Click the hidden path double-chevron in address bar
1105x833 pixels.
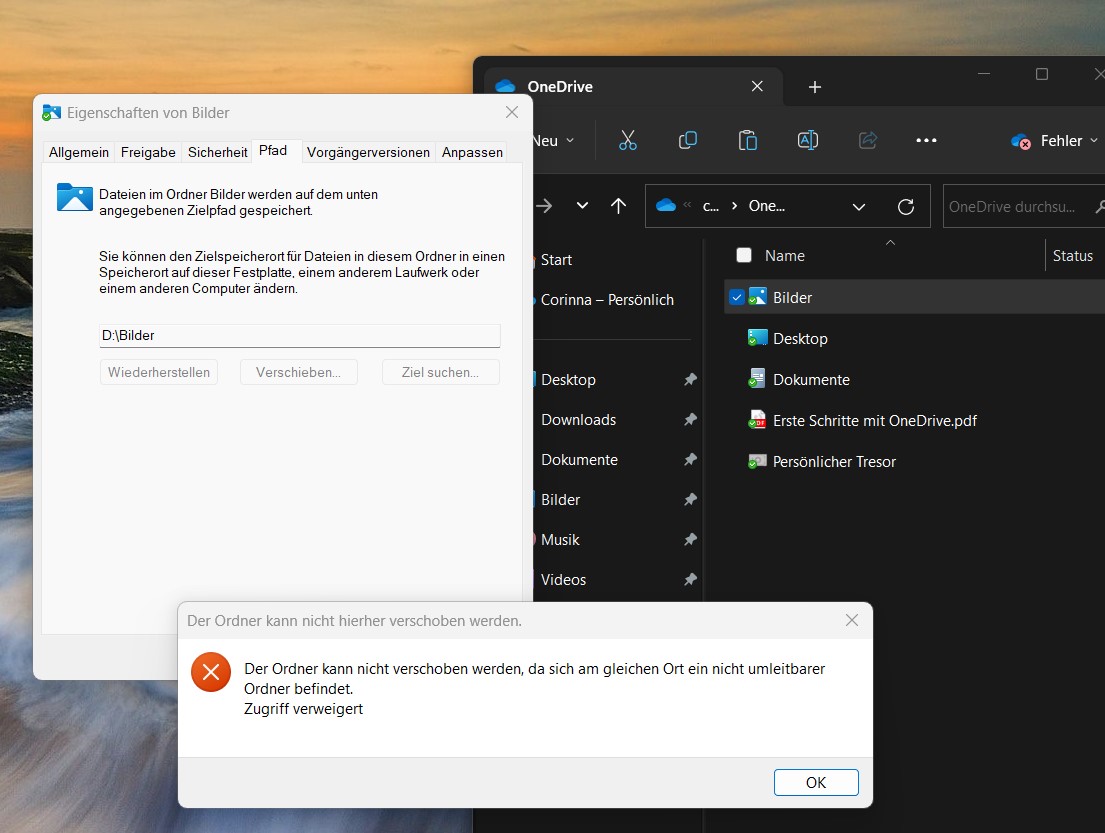687,205
